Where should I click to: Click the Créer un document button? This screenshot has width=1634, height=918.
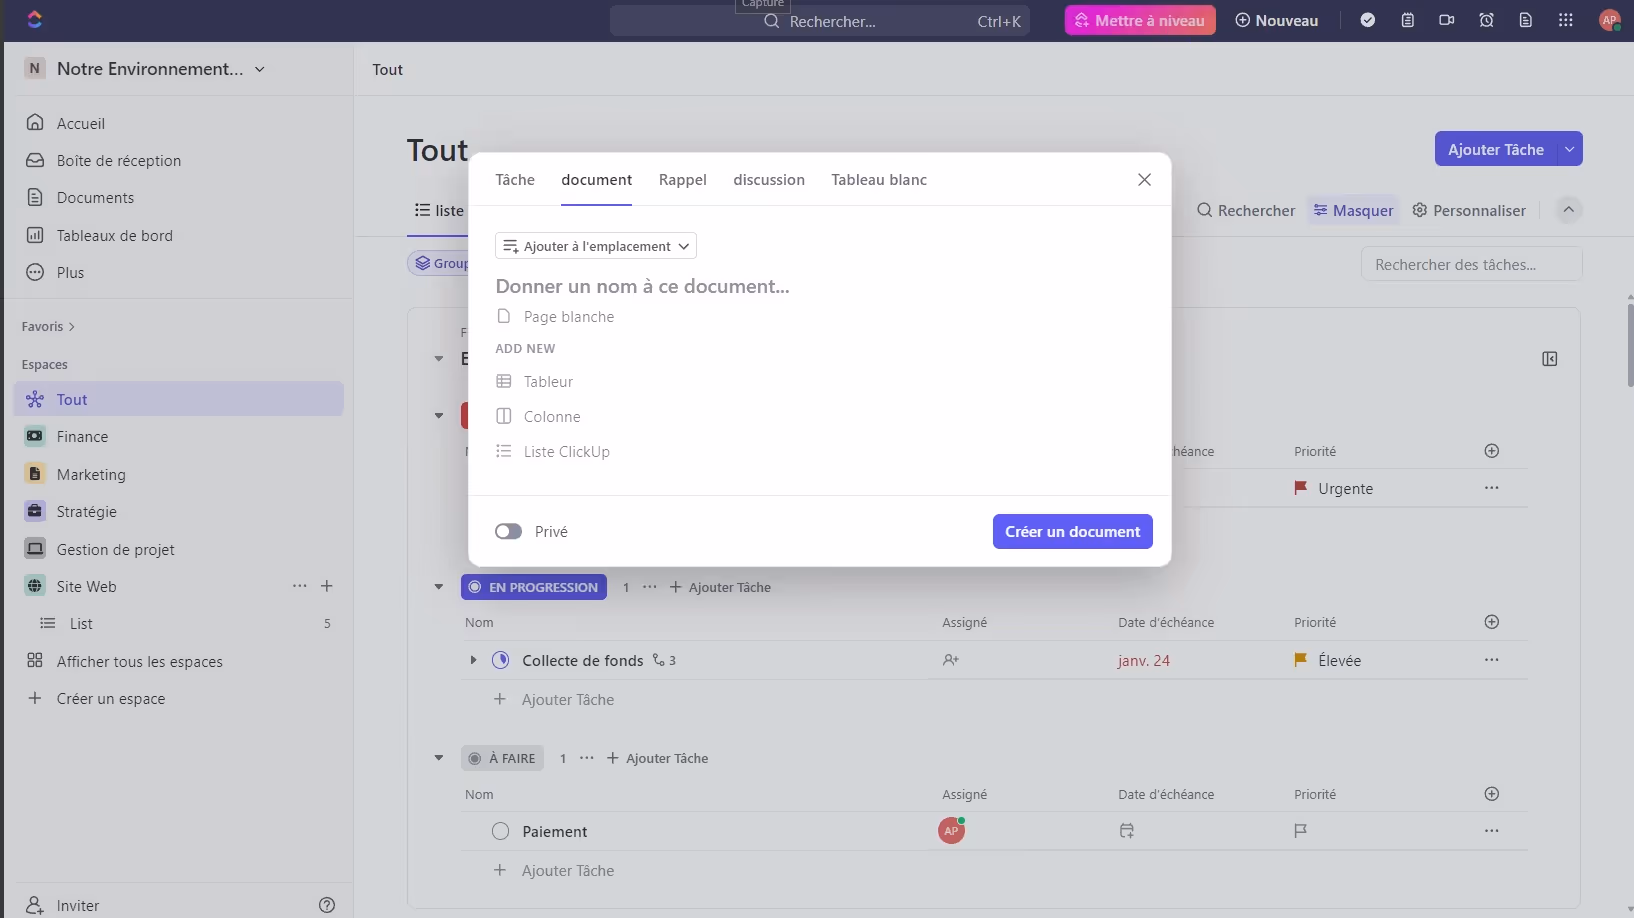tap(1072, 531)
